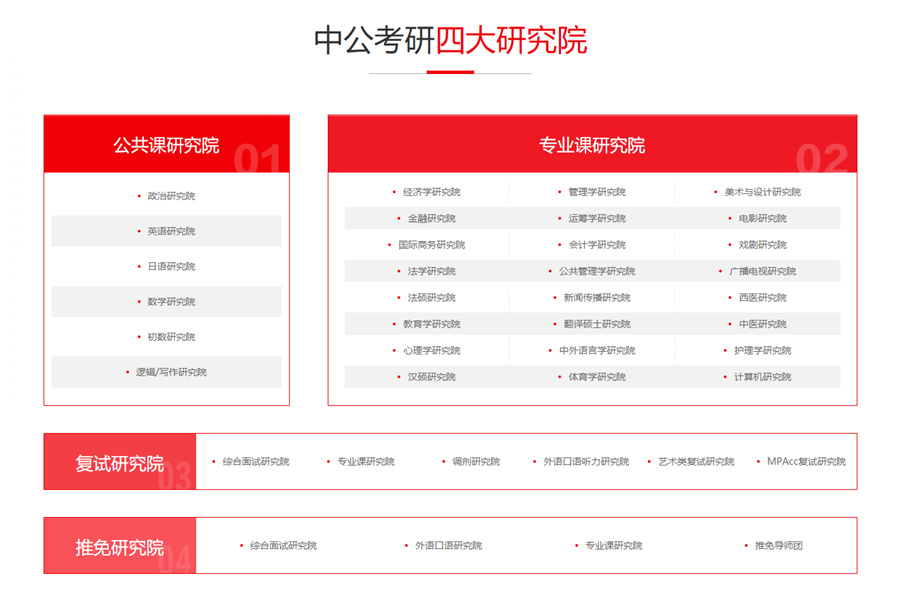Select 英语研究院 in the public courses list
Screen dimensions: 900x590
point(170,231)
